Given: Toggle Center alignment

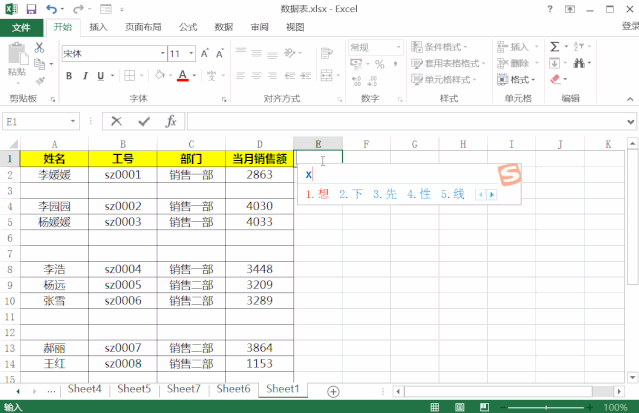Looking at the screenshot, I should (256, 75).
